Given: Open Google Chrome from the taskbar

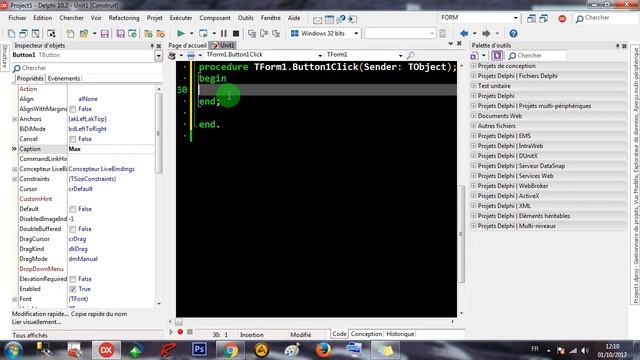Looking at the screenshot, I should pos(230,350).
